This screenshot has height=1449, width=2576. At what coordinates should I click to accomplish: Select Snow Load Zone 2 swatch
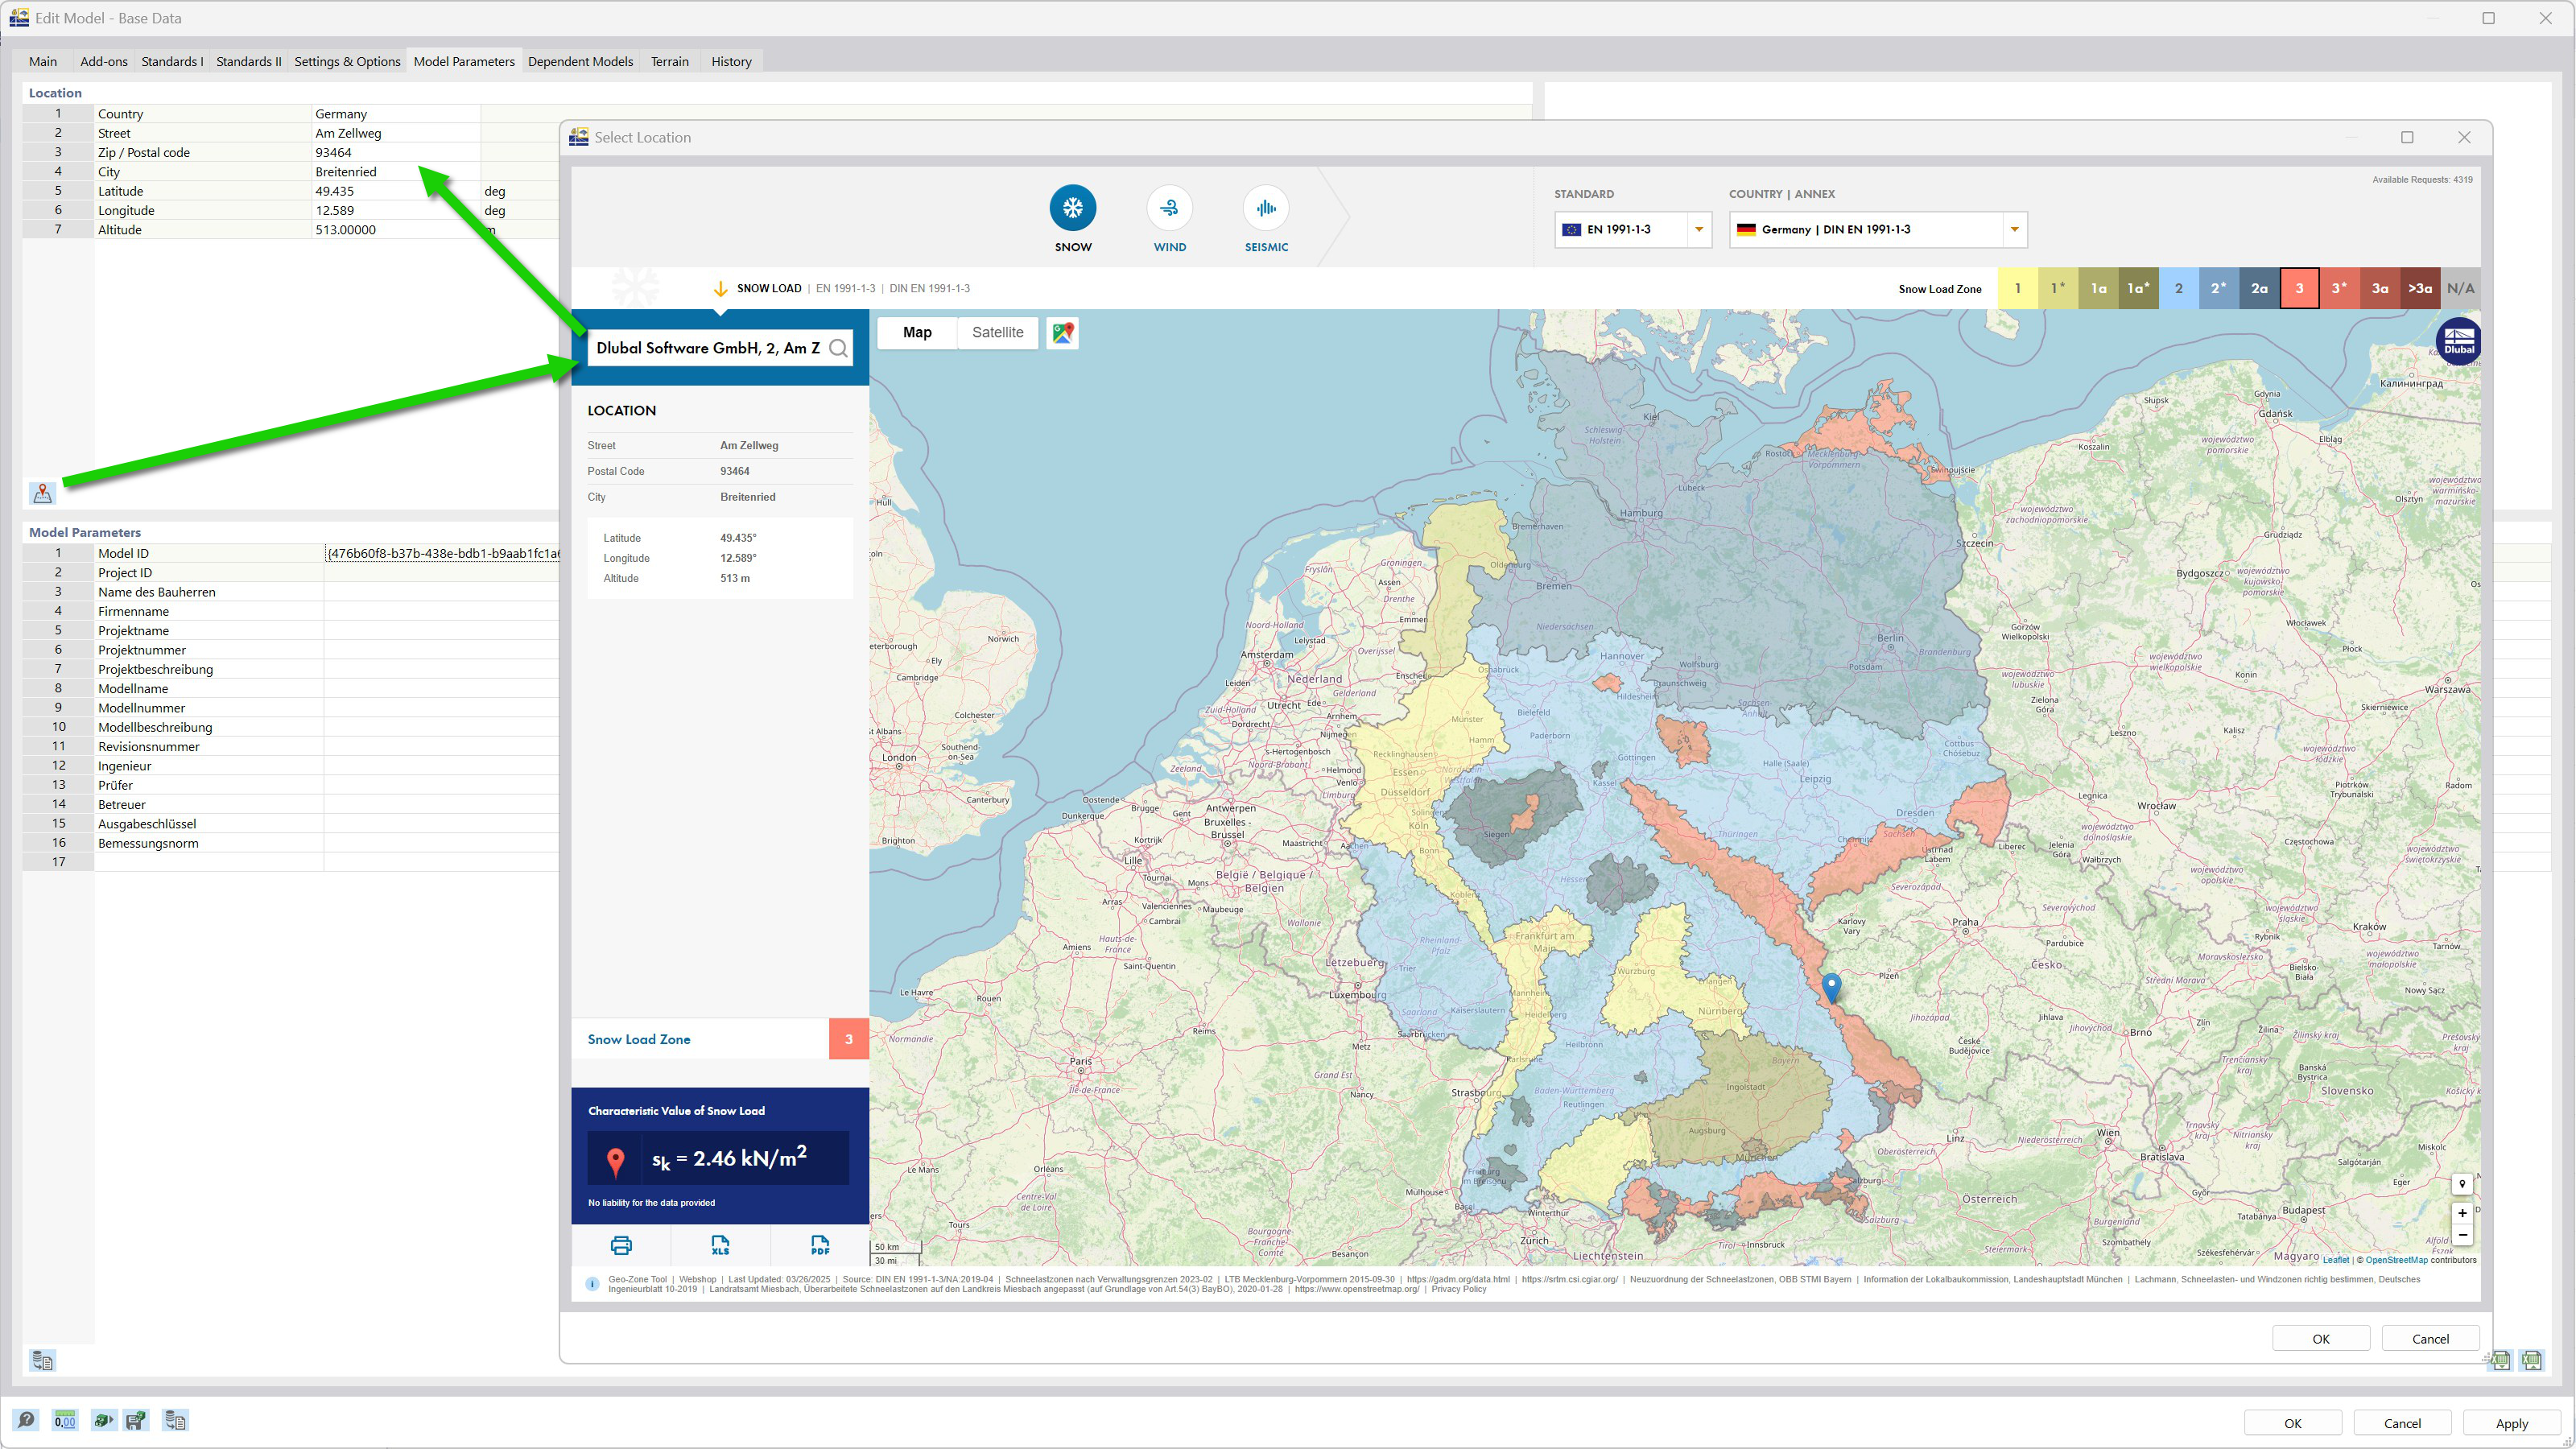coord(2179,288)
